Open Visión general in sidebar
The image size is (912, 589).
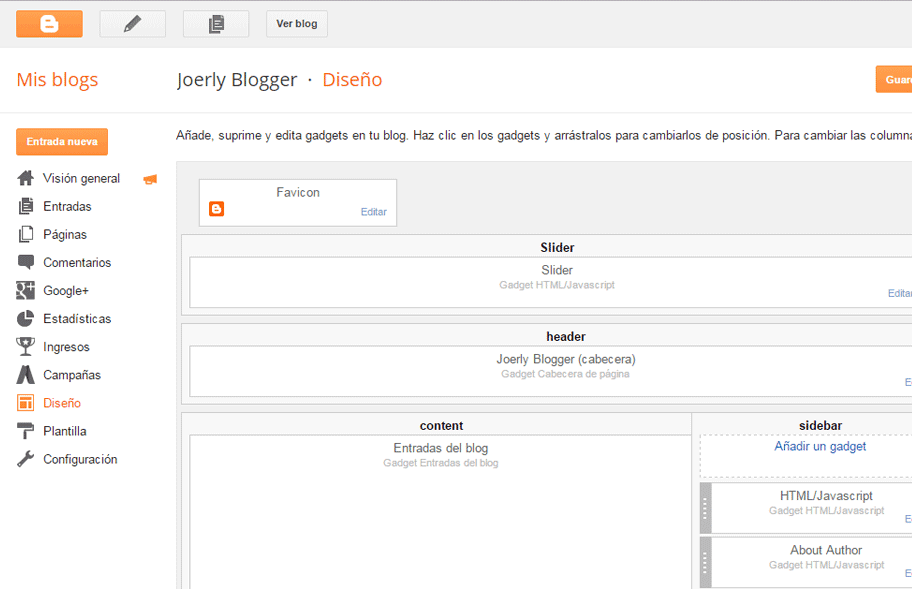(81, 179)
